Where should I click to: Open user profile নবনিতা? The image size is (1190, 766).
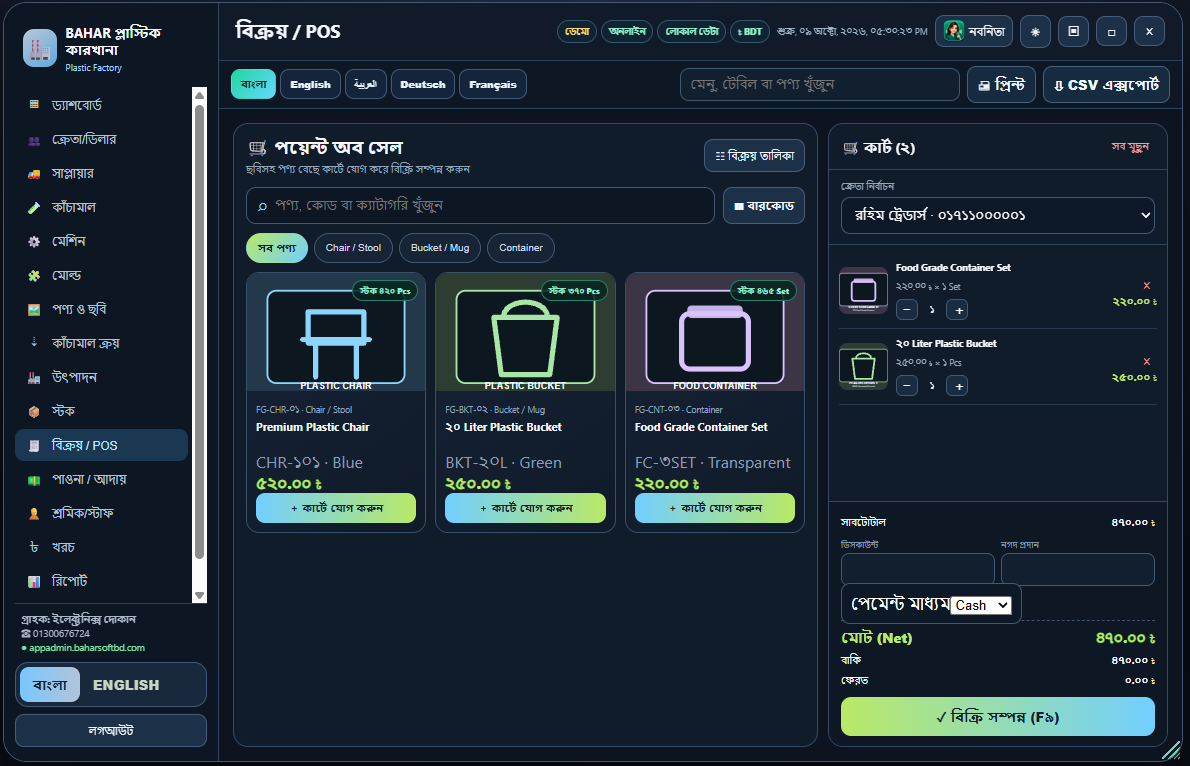pos(974,32)
